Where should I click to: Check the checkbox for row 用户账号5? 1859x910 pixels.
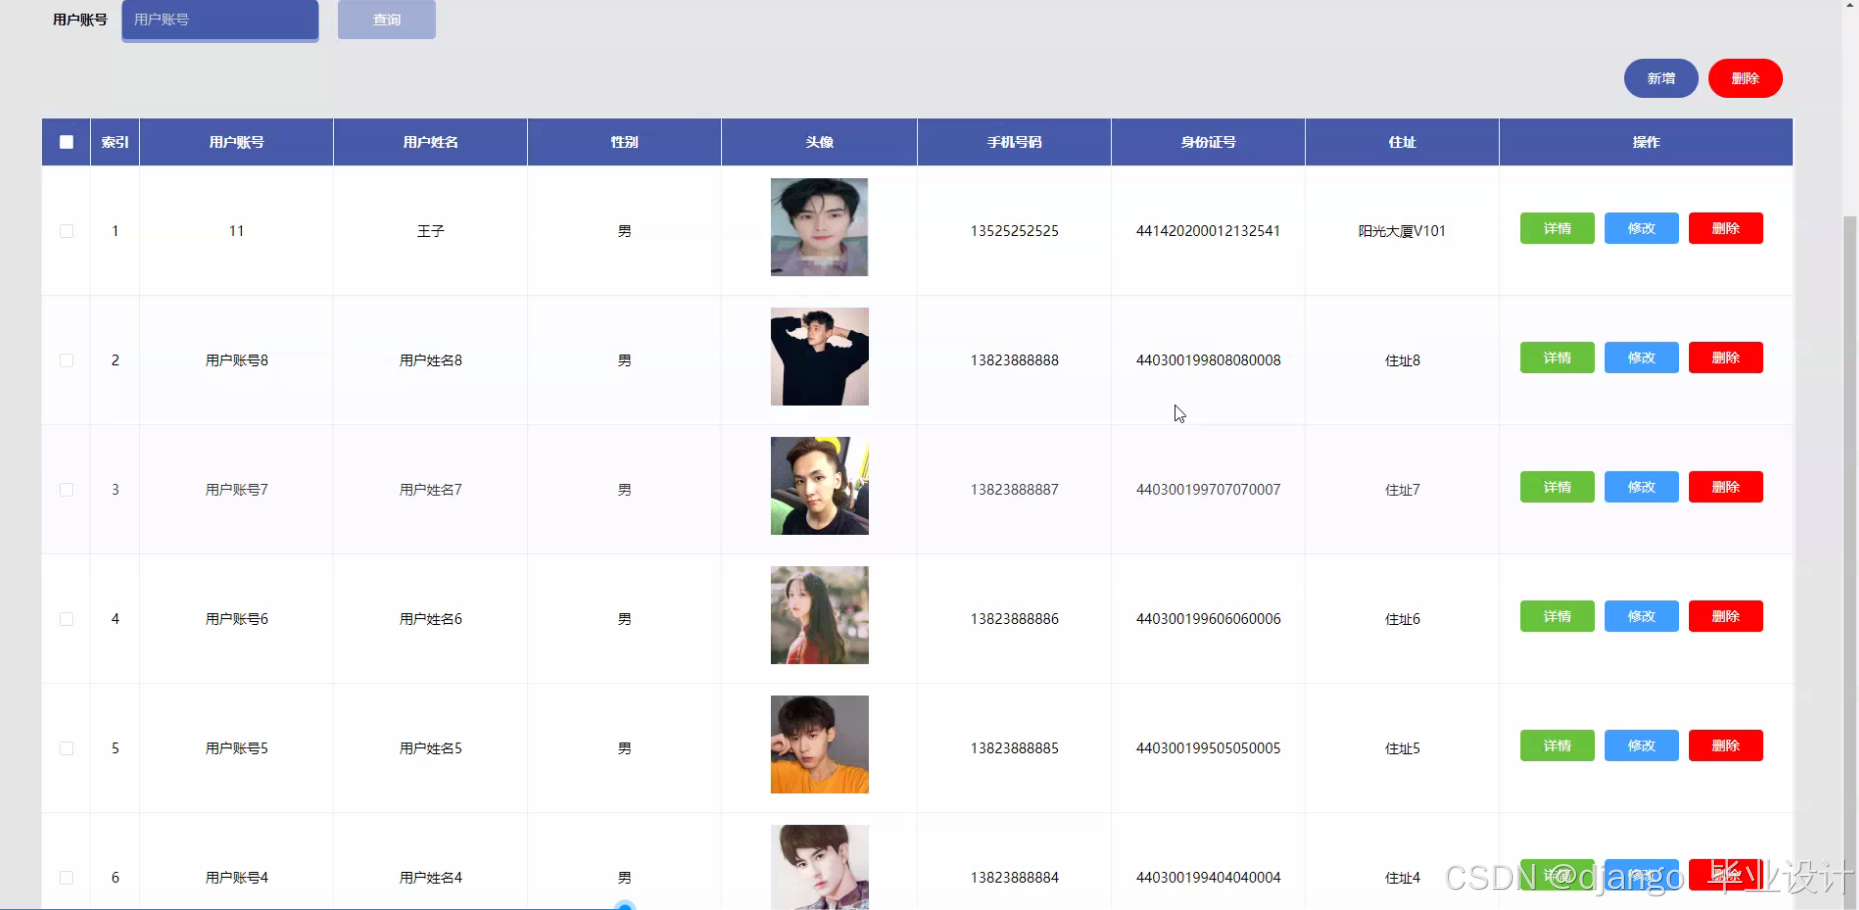coord(66,748)
